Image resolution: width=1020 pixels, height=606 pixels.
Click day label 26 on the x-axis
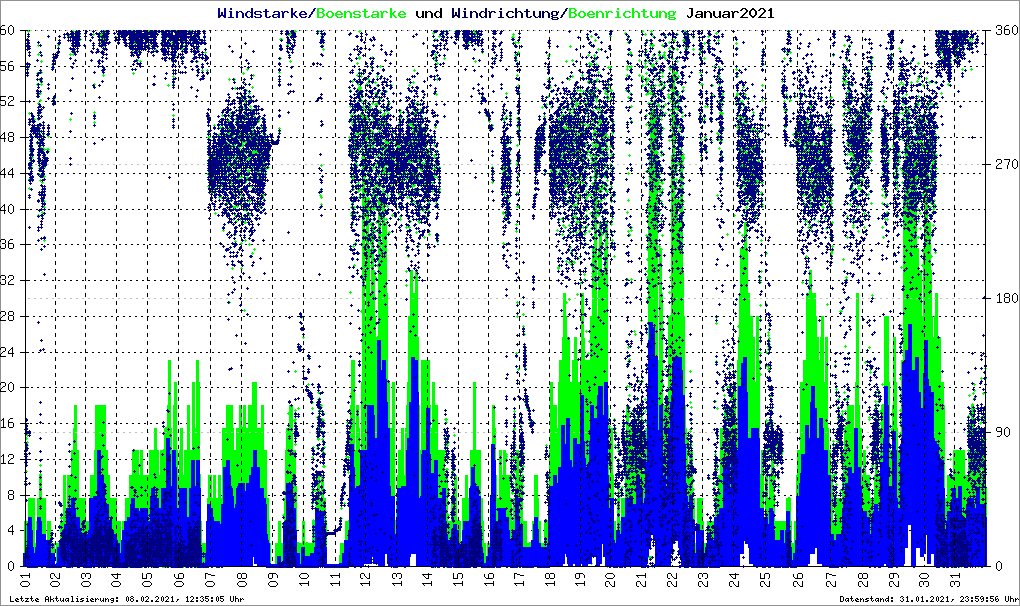[800, 579]
